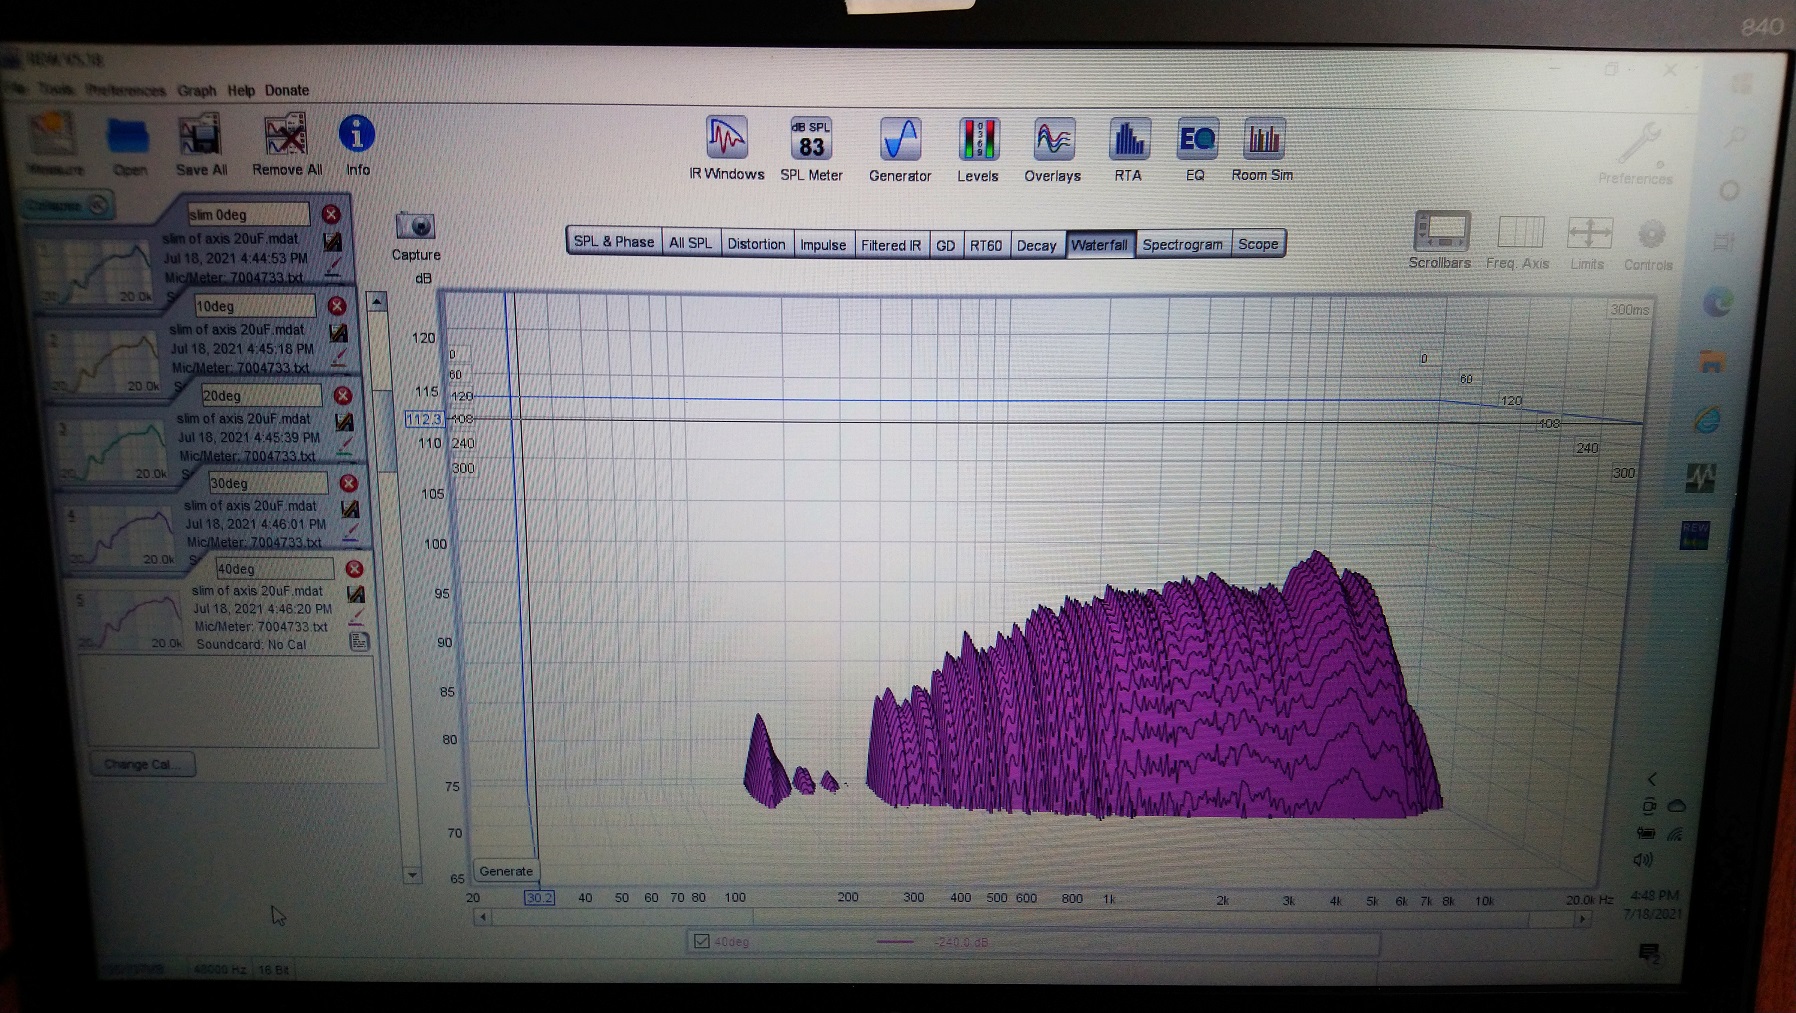Viewport: 1796px width, 1013px height.
Task: Remove the 20deg measurement
Action: point(343,395)
